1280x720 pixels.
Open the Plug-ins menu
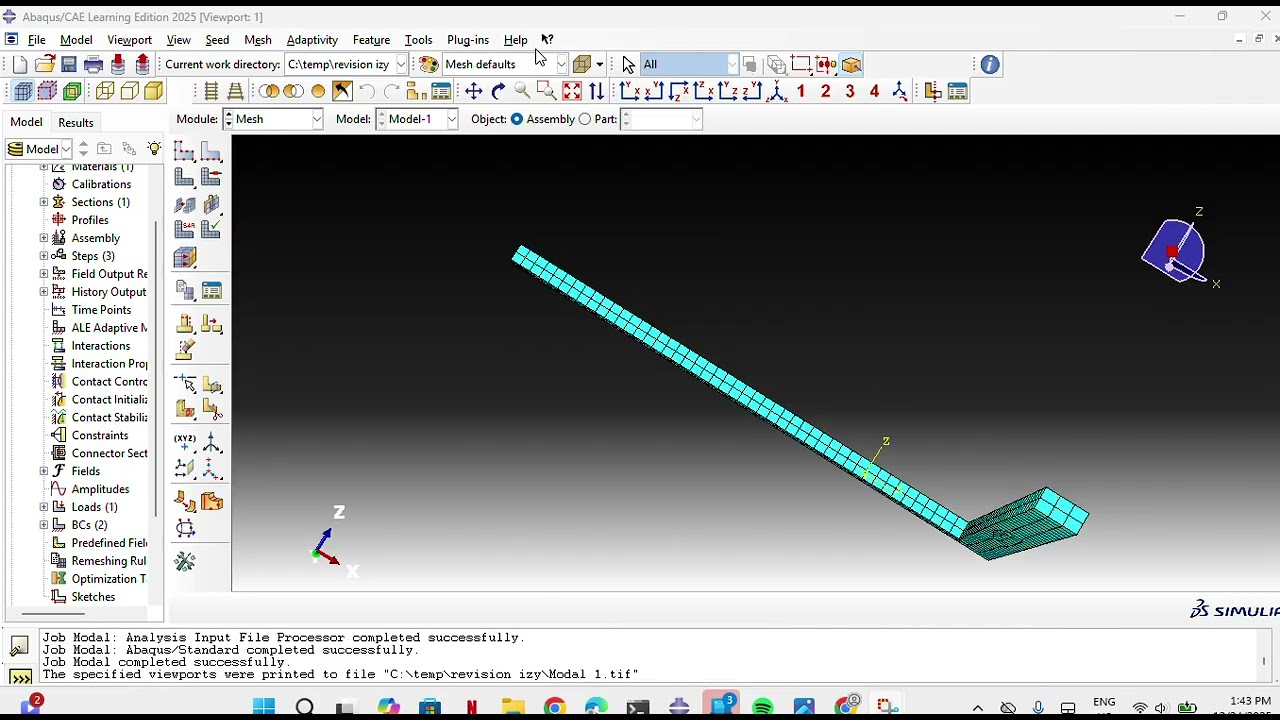(x=468, y=40)
